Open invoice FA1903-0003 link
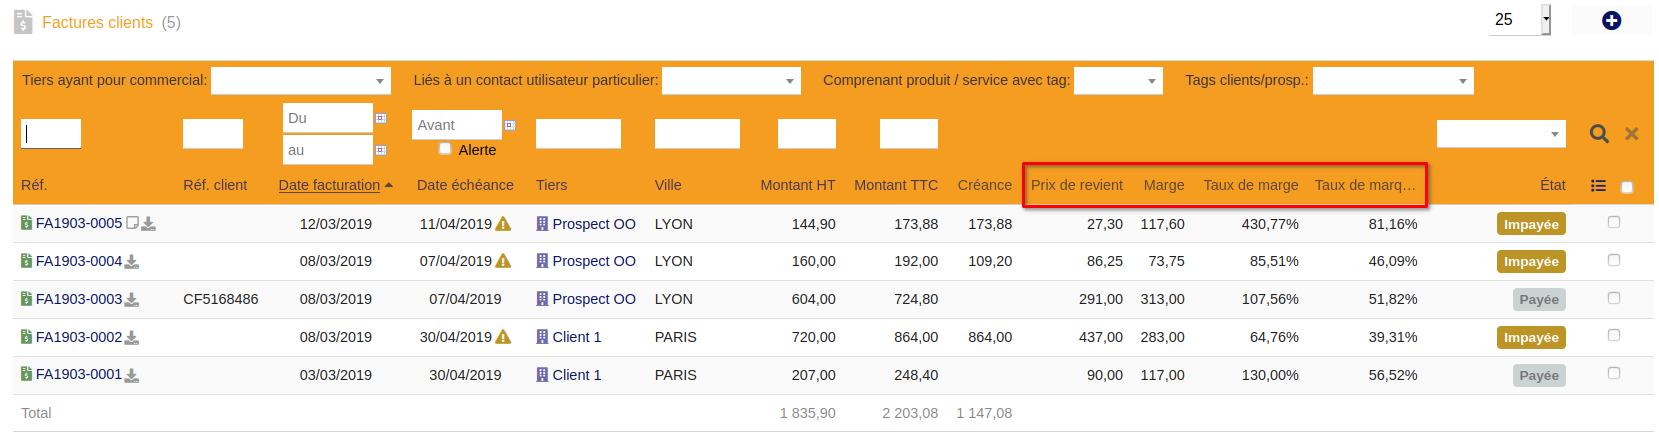The height and width of the screenshot is (436, 1659). coord(78,299)
